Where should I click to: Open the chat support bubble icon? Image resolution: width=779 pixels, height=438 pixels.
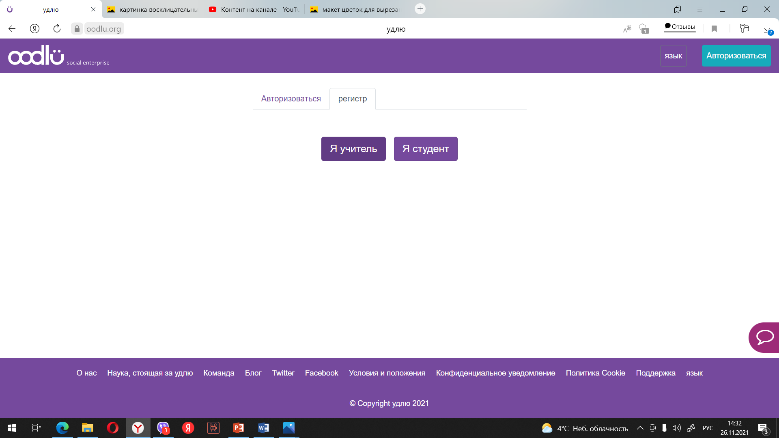click(764, 337)
